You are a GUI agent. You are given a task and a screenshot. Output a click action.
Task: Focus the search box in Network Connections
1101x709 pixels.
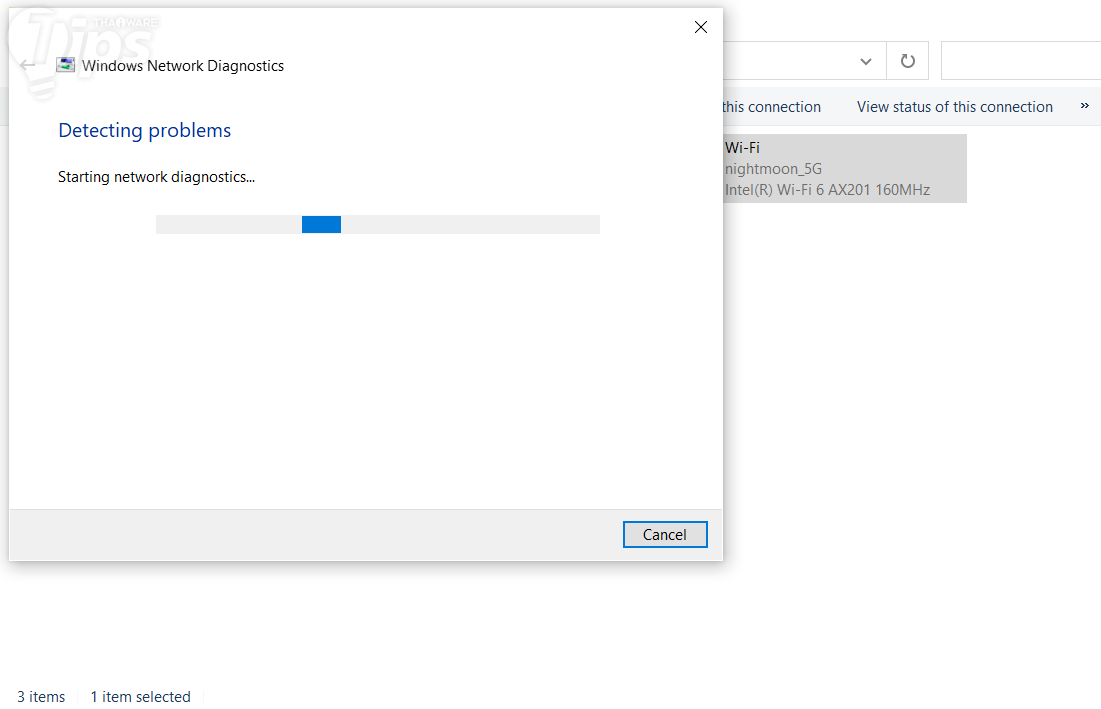[1021, 61]
